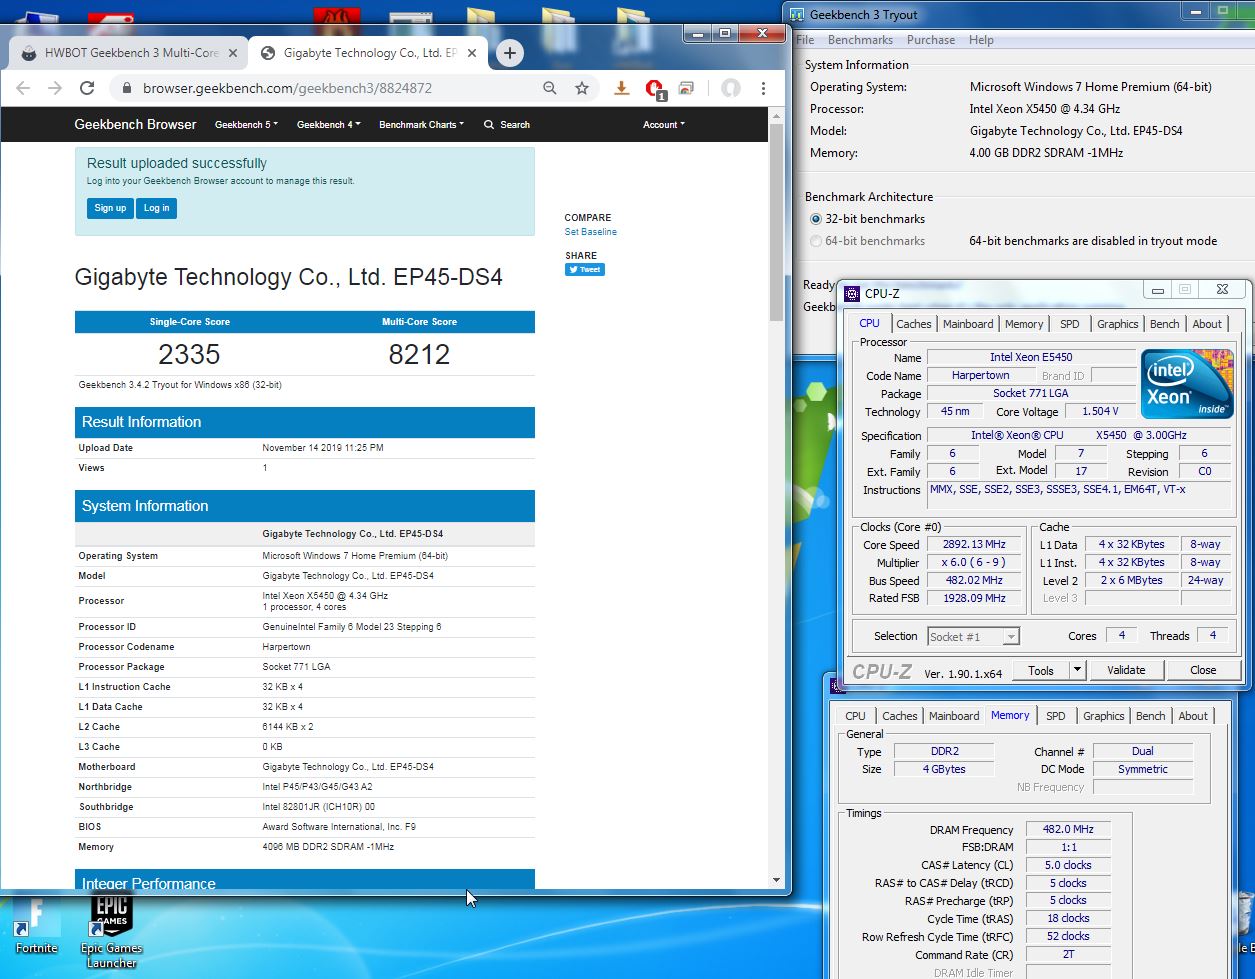This screenshot has width=1255, height=979.
Task: Select CPU tab in lower CPU-Z window
Action: pos(855,716)
